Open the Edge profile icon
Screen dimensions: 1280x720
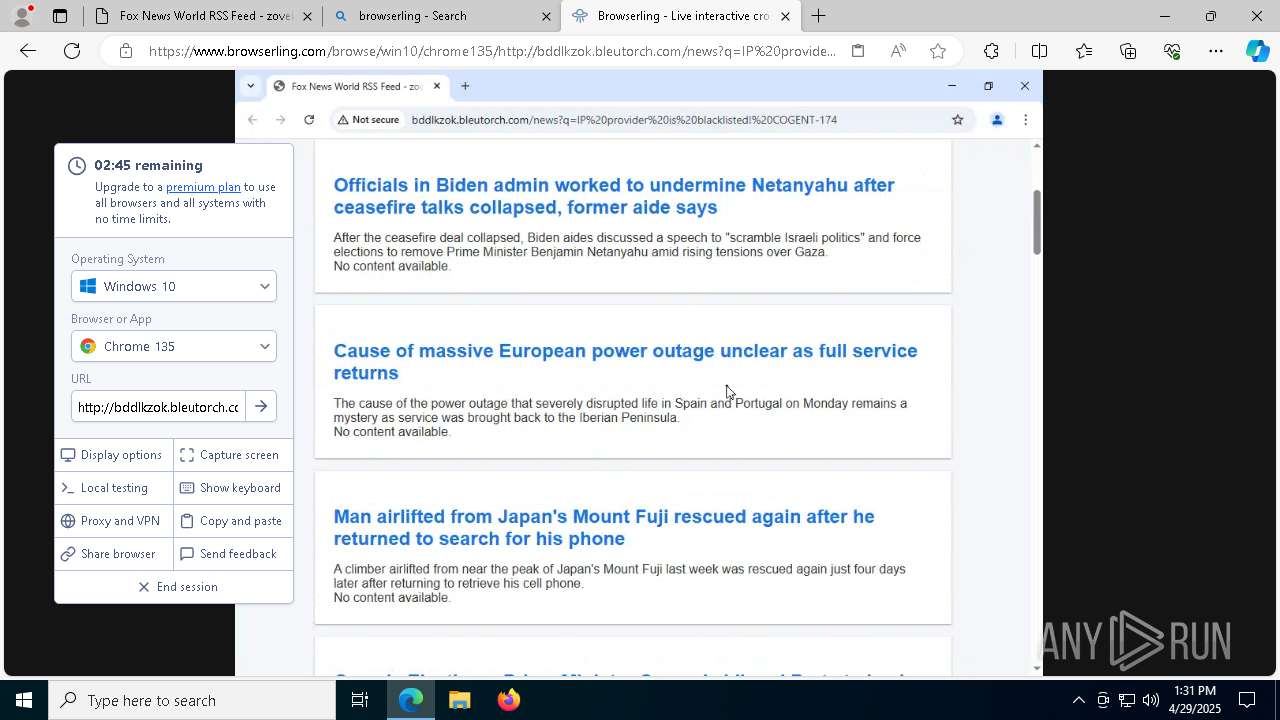click(21, 16)
